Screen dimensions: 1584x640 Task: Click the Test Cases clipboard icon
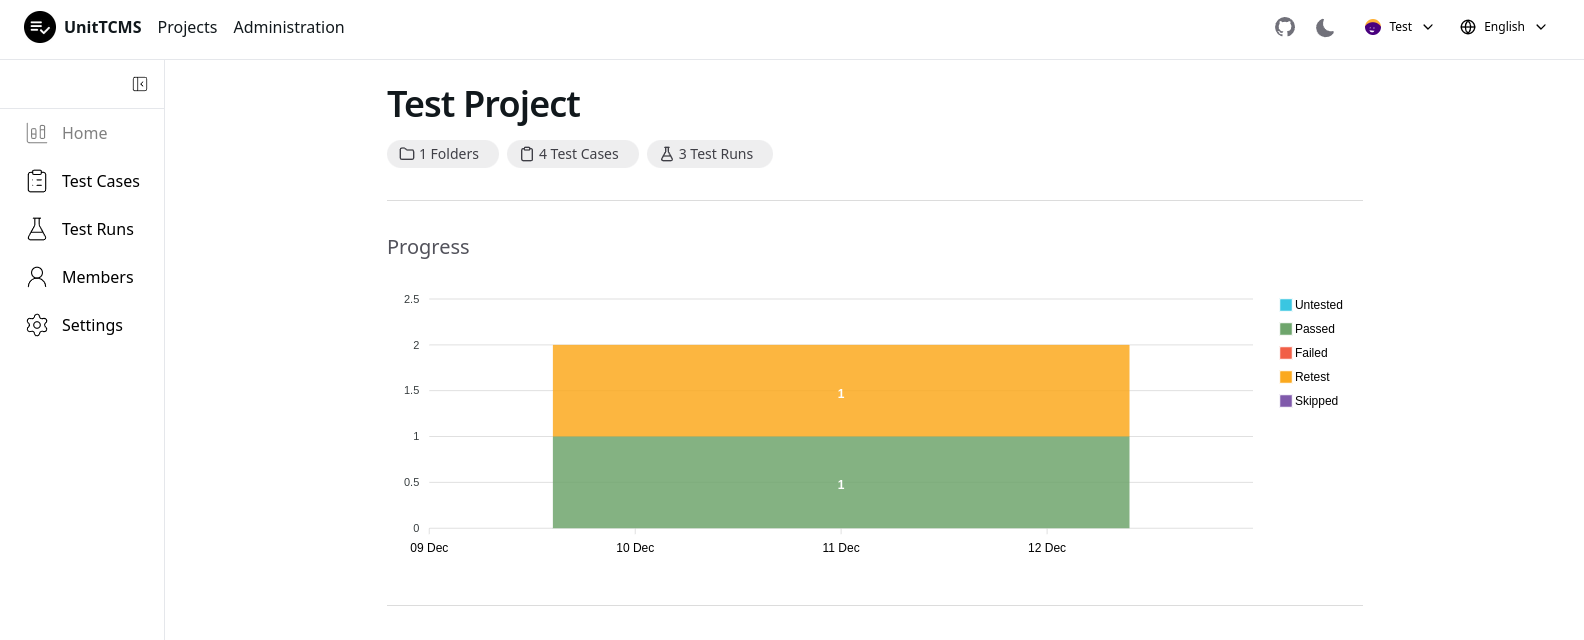click(x=37, y=181)
